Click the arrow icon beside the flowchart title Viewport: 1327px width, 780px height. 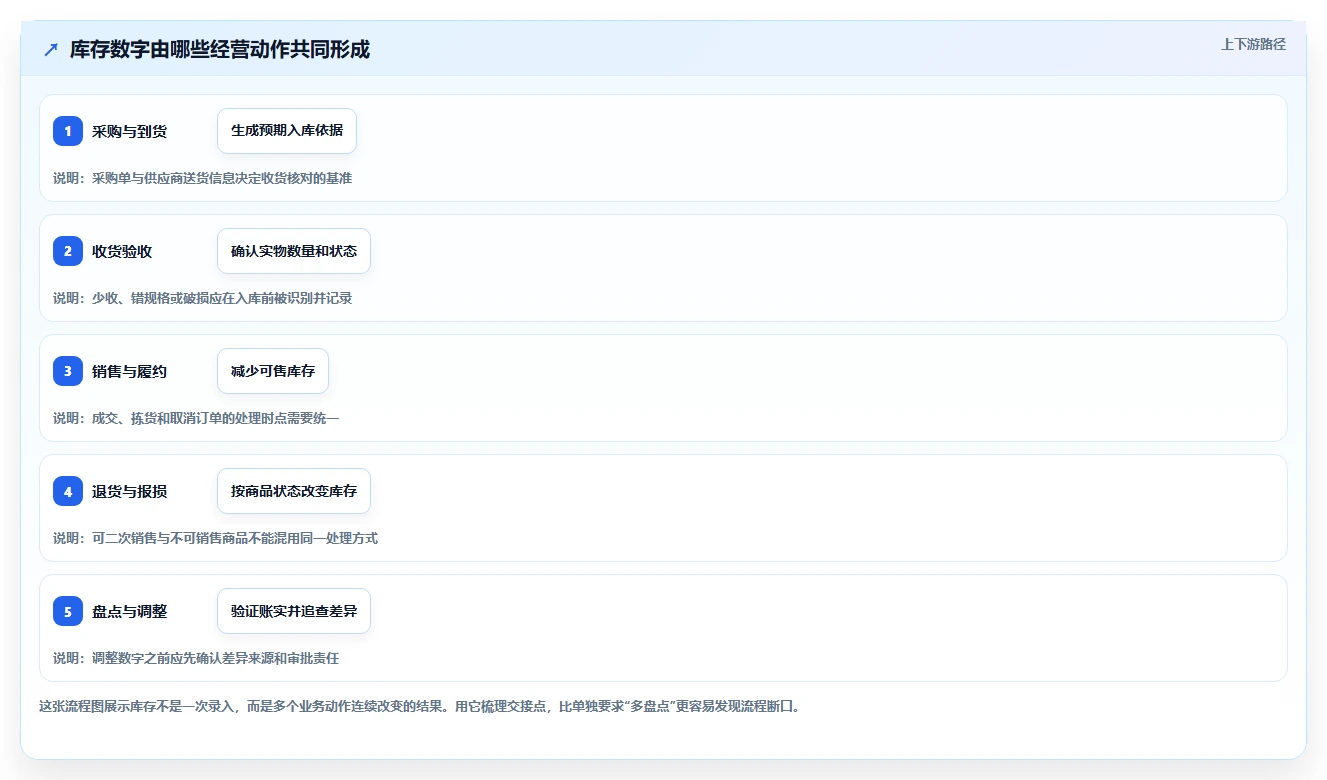pos(51,50)
